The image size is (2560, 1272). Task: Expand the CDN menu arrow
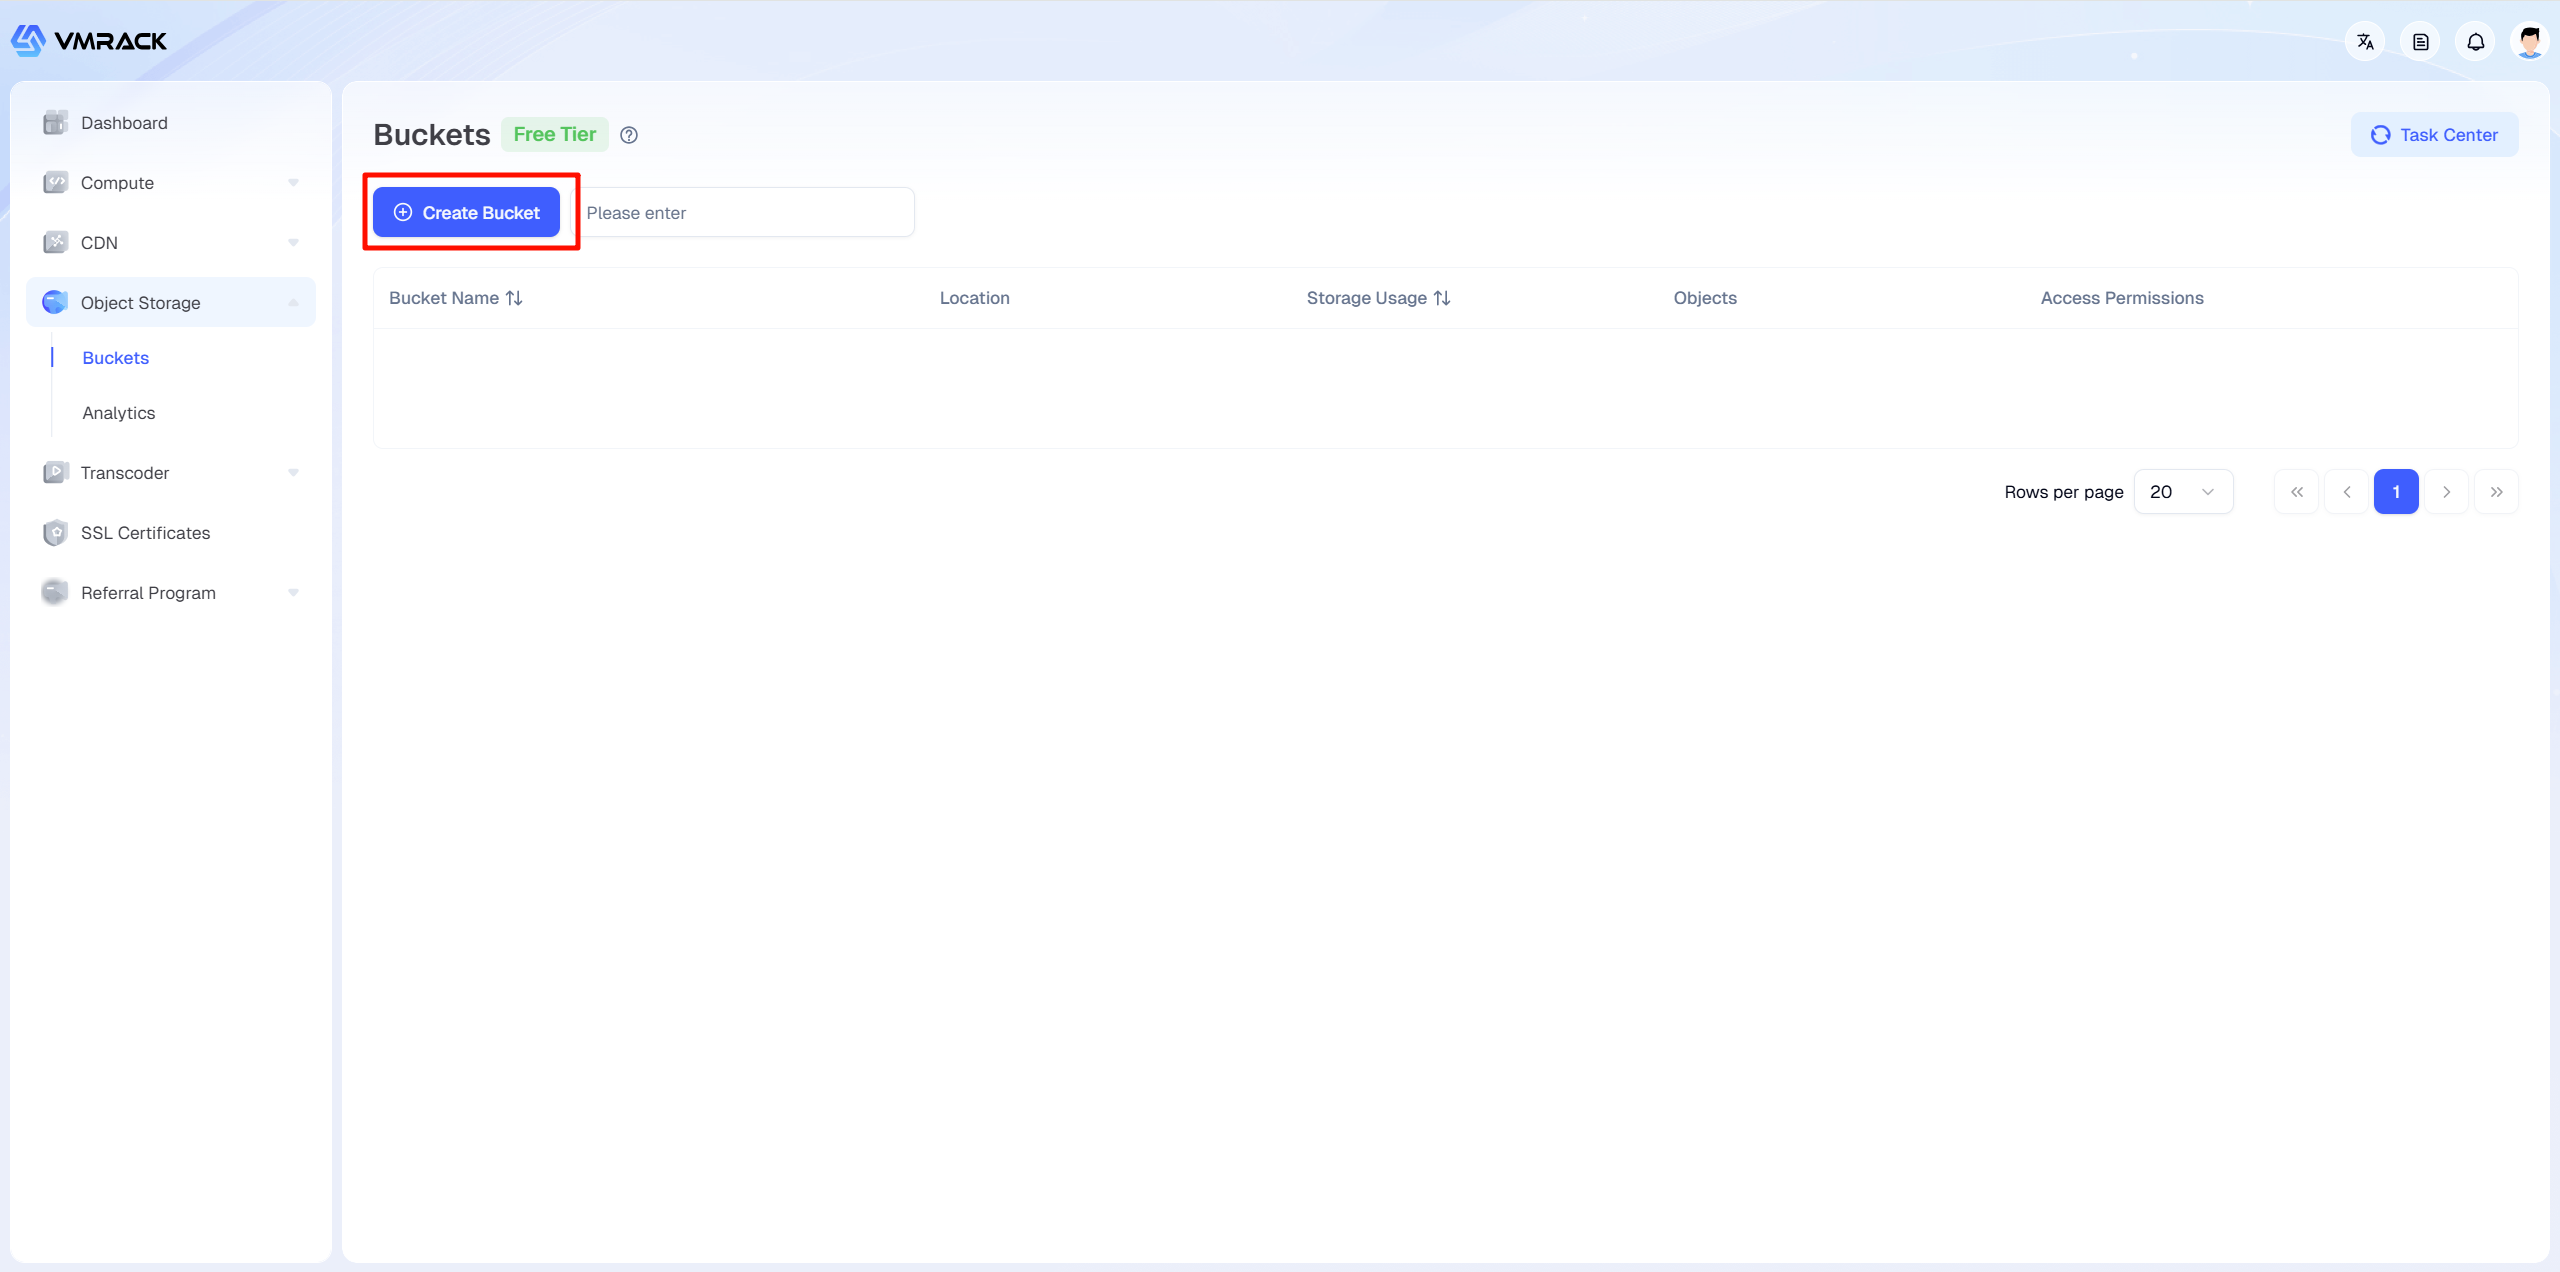point(293,243)
